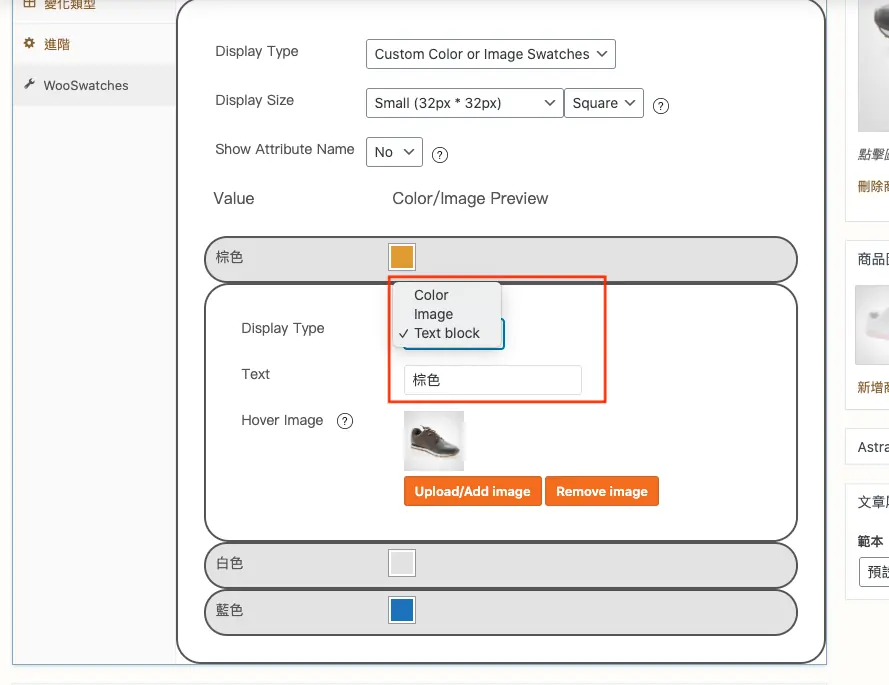Click blue color swatch for 藍色

402,610
